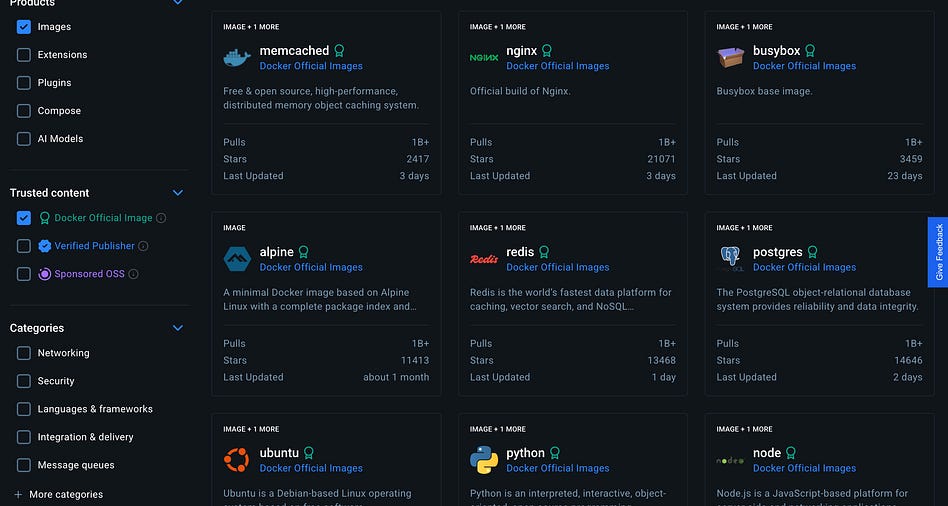Click the Verified Publisher filter label
Image resolution: width=948 pixels, height=506 pixels.
(94, 246)
